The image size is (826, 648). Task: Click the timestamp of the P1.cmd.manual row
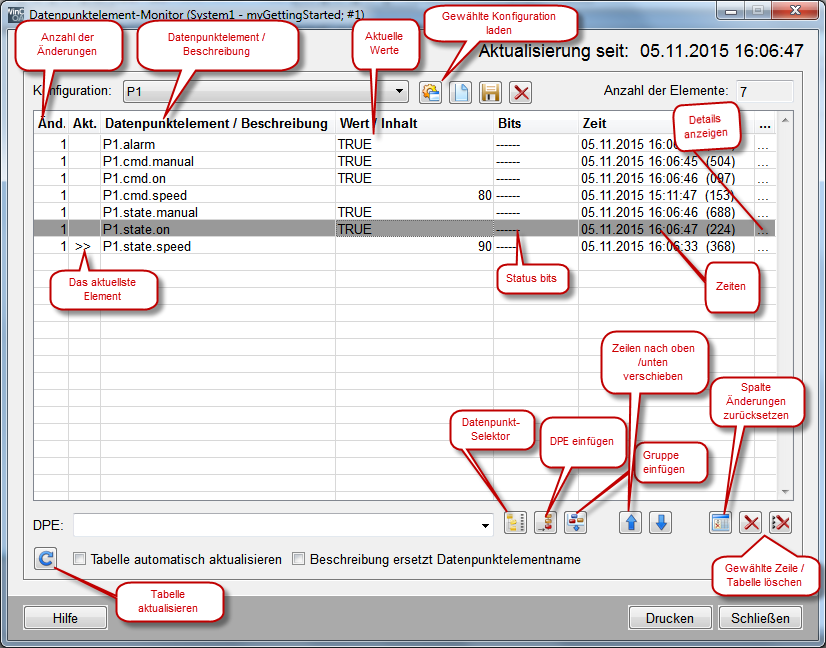pyautogui.click(x=658, y=161)
